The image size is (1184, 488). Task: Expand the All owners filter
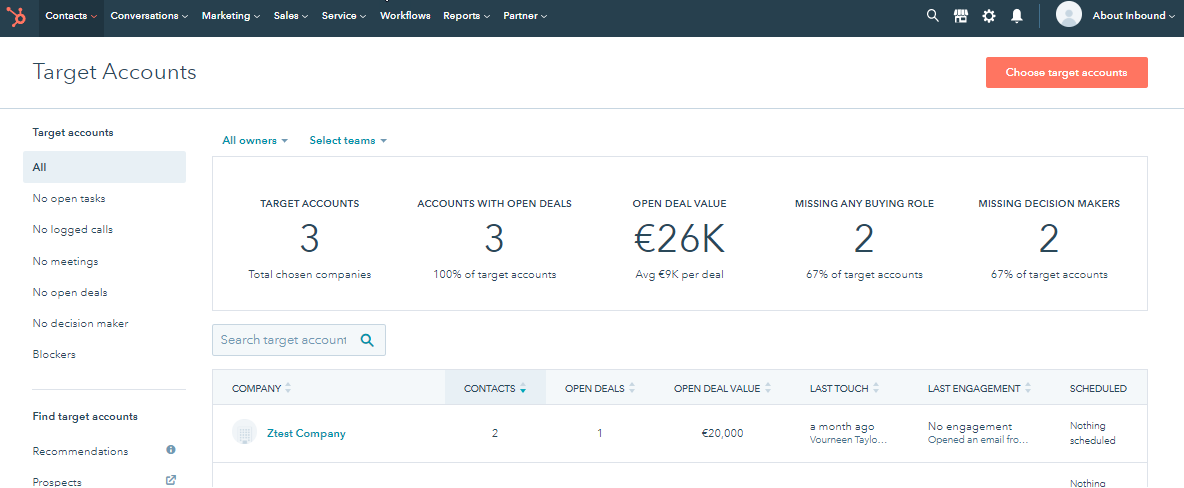[x=255, y=141]
